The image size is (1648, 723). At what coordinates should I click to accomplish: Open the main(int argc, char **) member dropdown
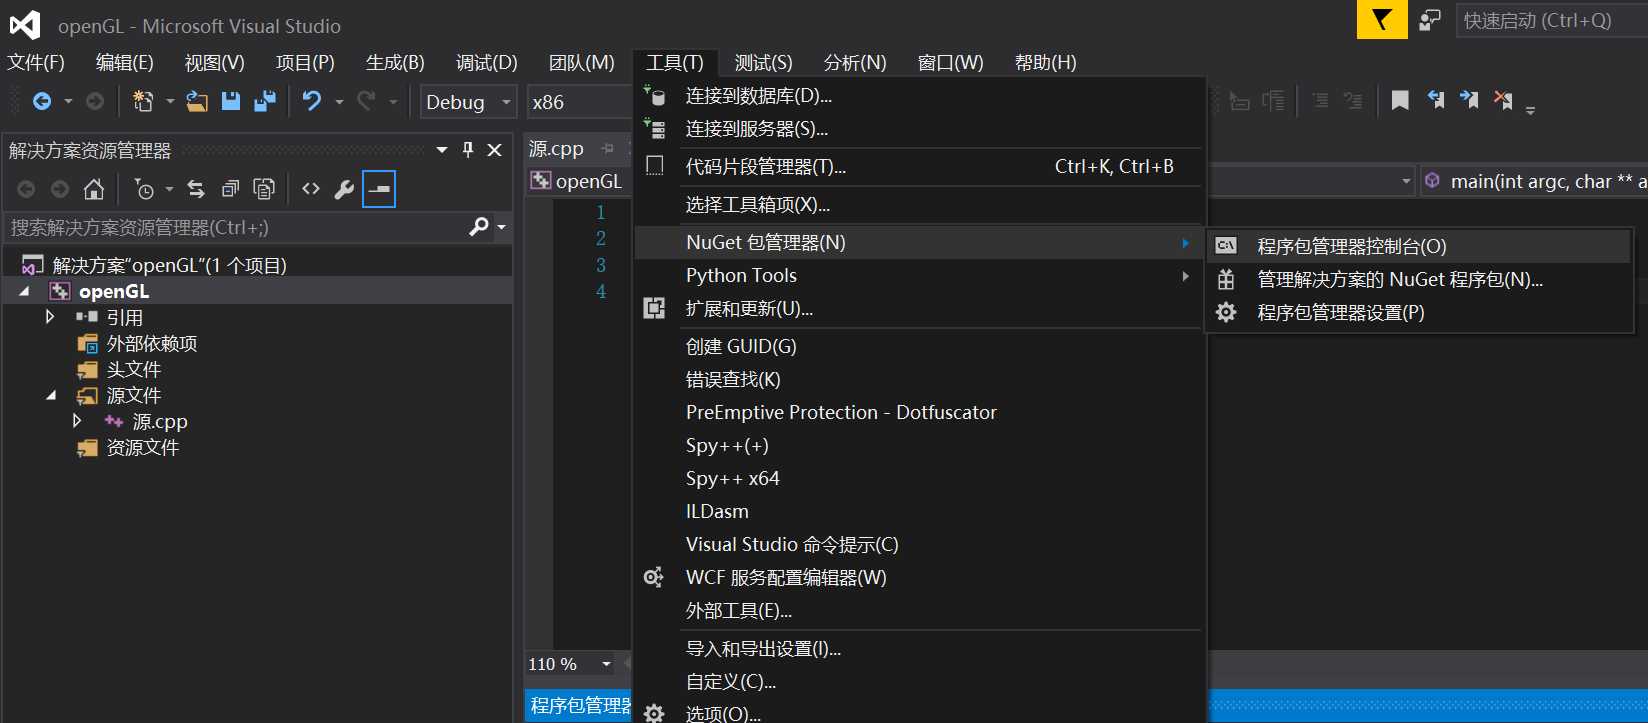point(1534,181)
